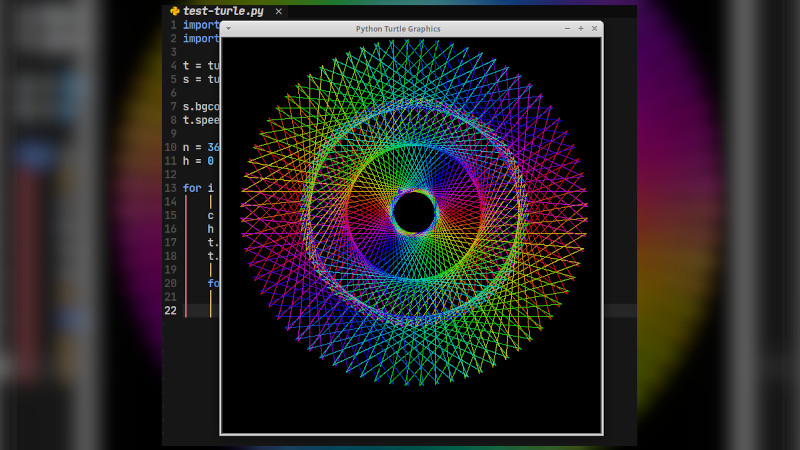Click the 't.spee' text on line 8

pos(201,120)
